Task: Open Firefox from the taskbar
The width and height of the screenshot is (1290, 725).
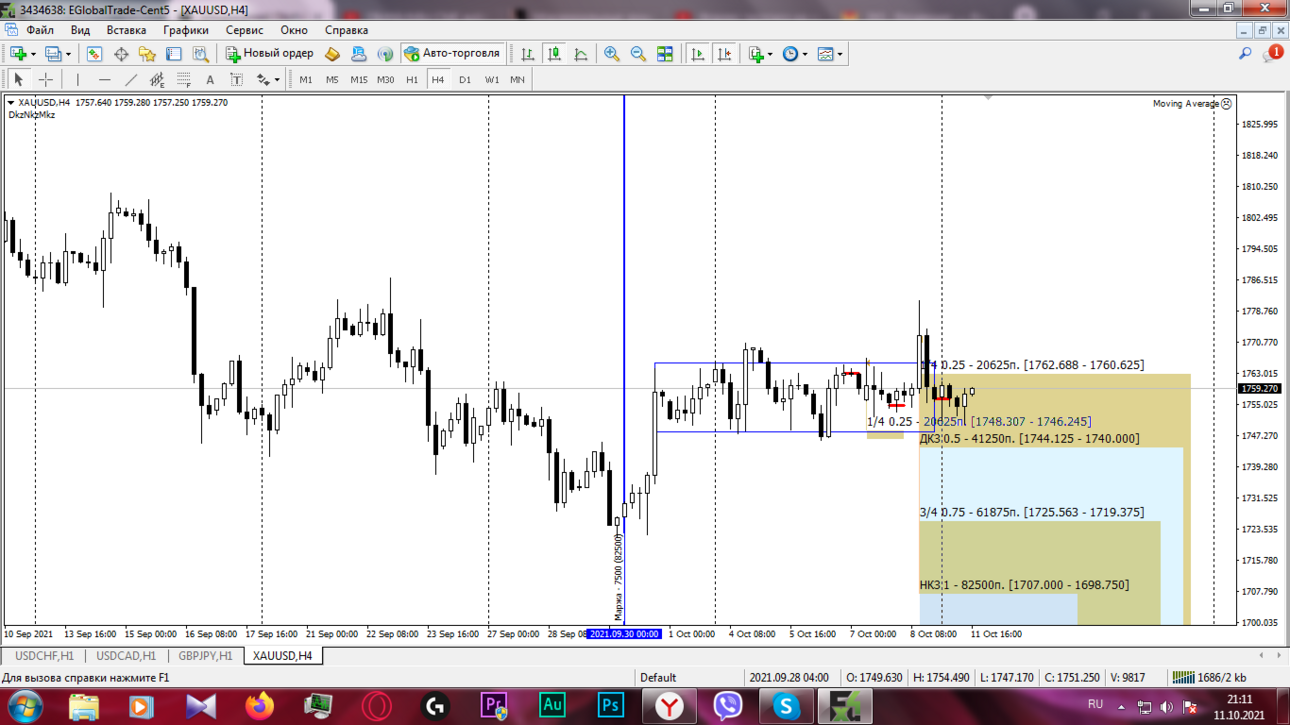Action: (x=260, y=706)
